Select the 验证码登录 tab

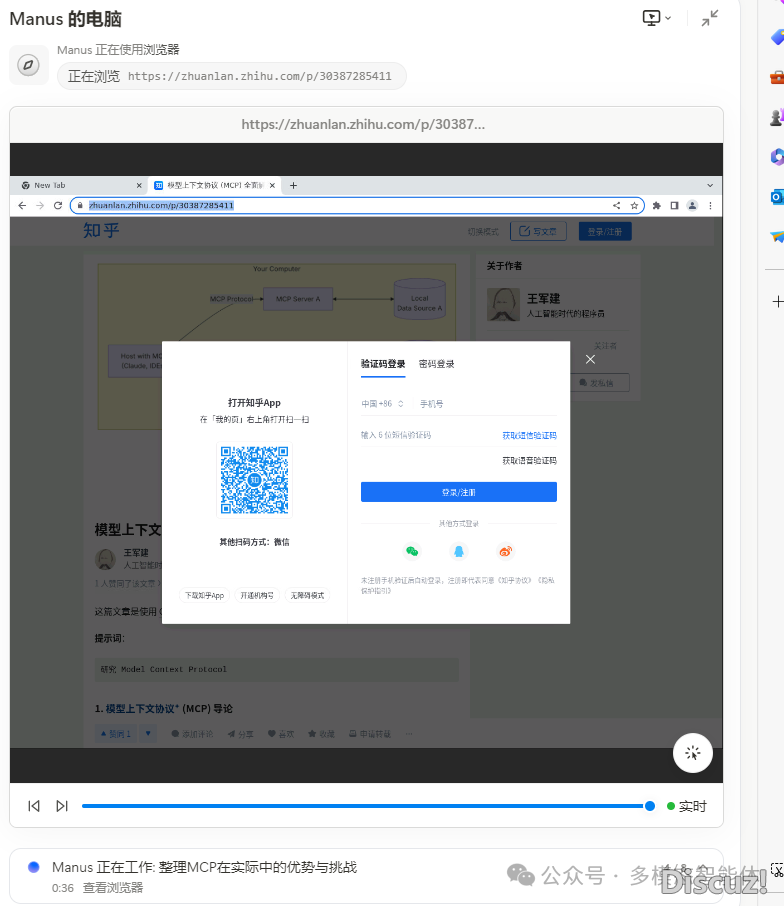click(x=383, y=364)
